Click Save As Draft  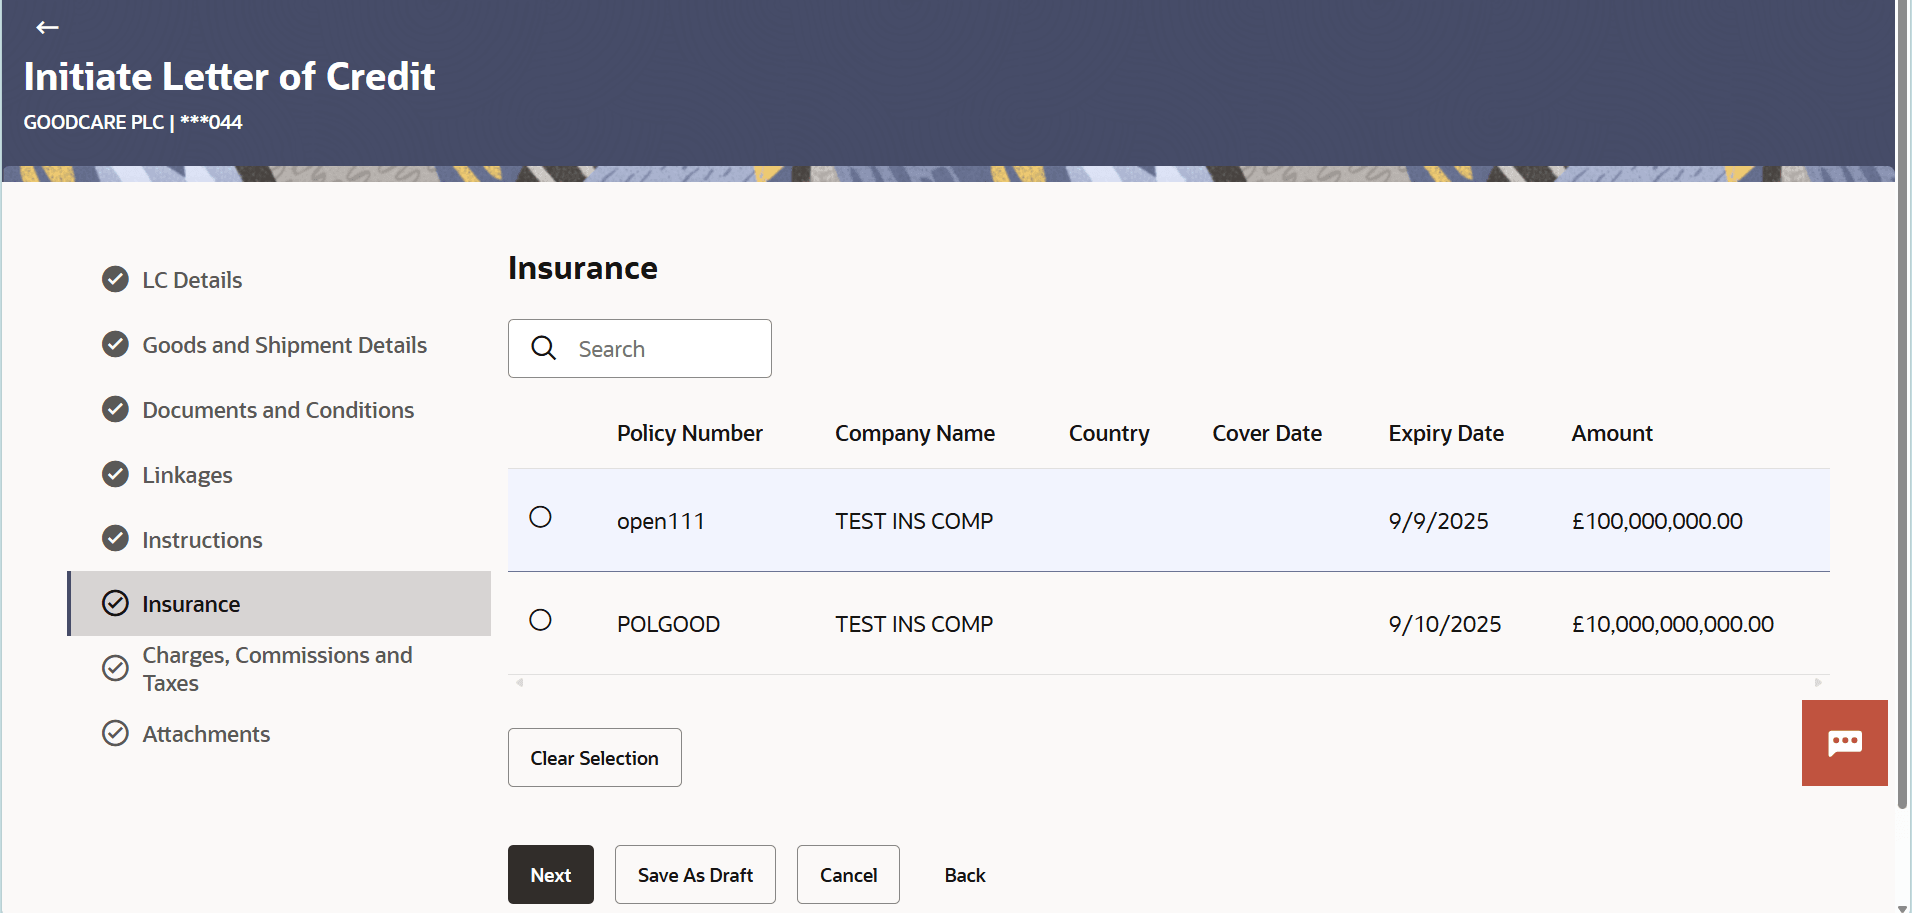pos(695,875)
